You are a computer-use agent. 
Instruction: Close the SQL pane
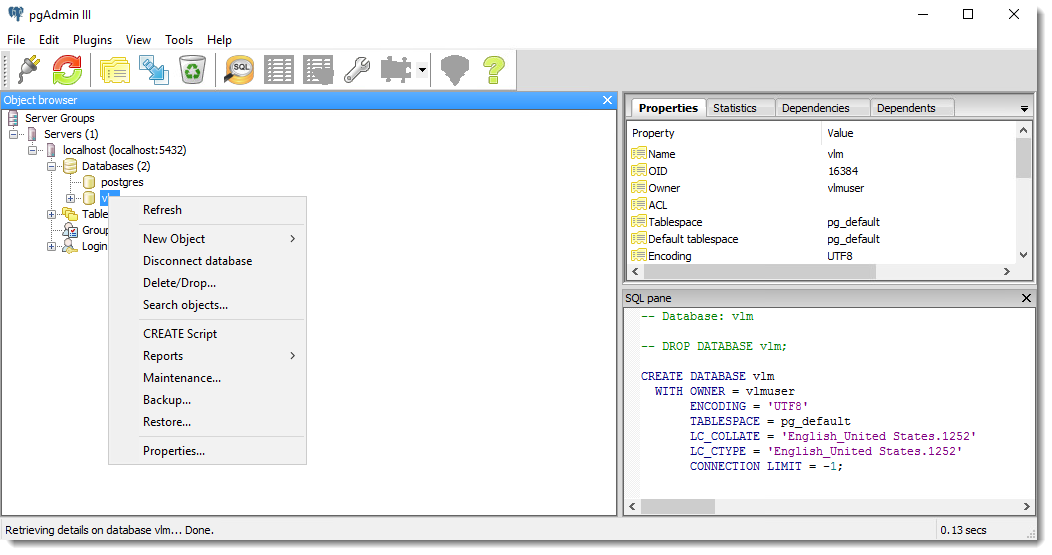click(x=1026, y=298)
